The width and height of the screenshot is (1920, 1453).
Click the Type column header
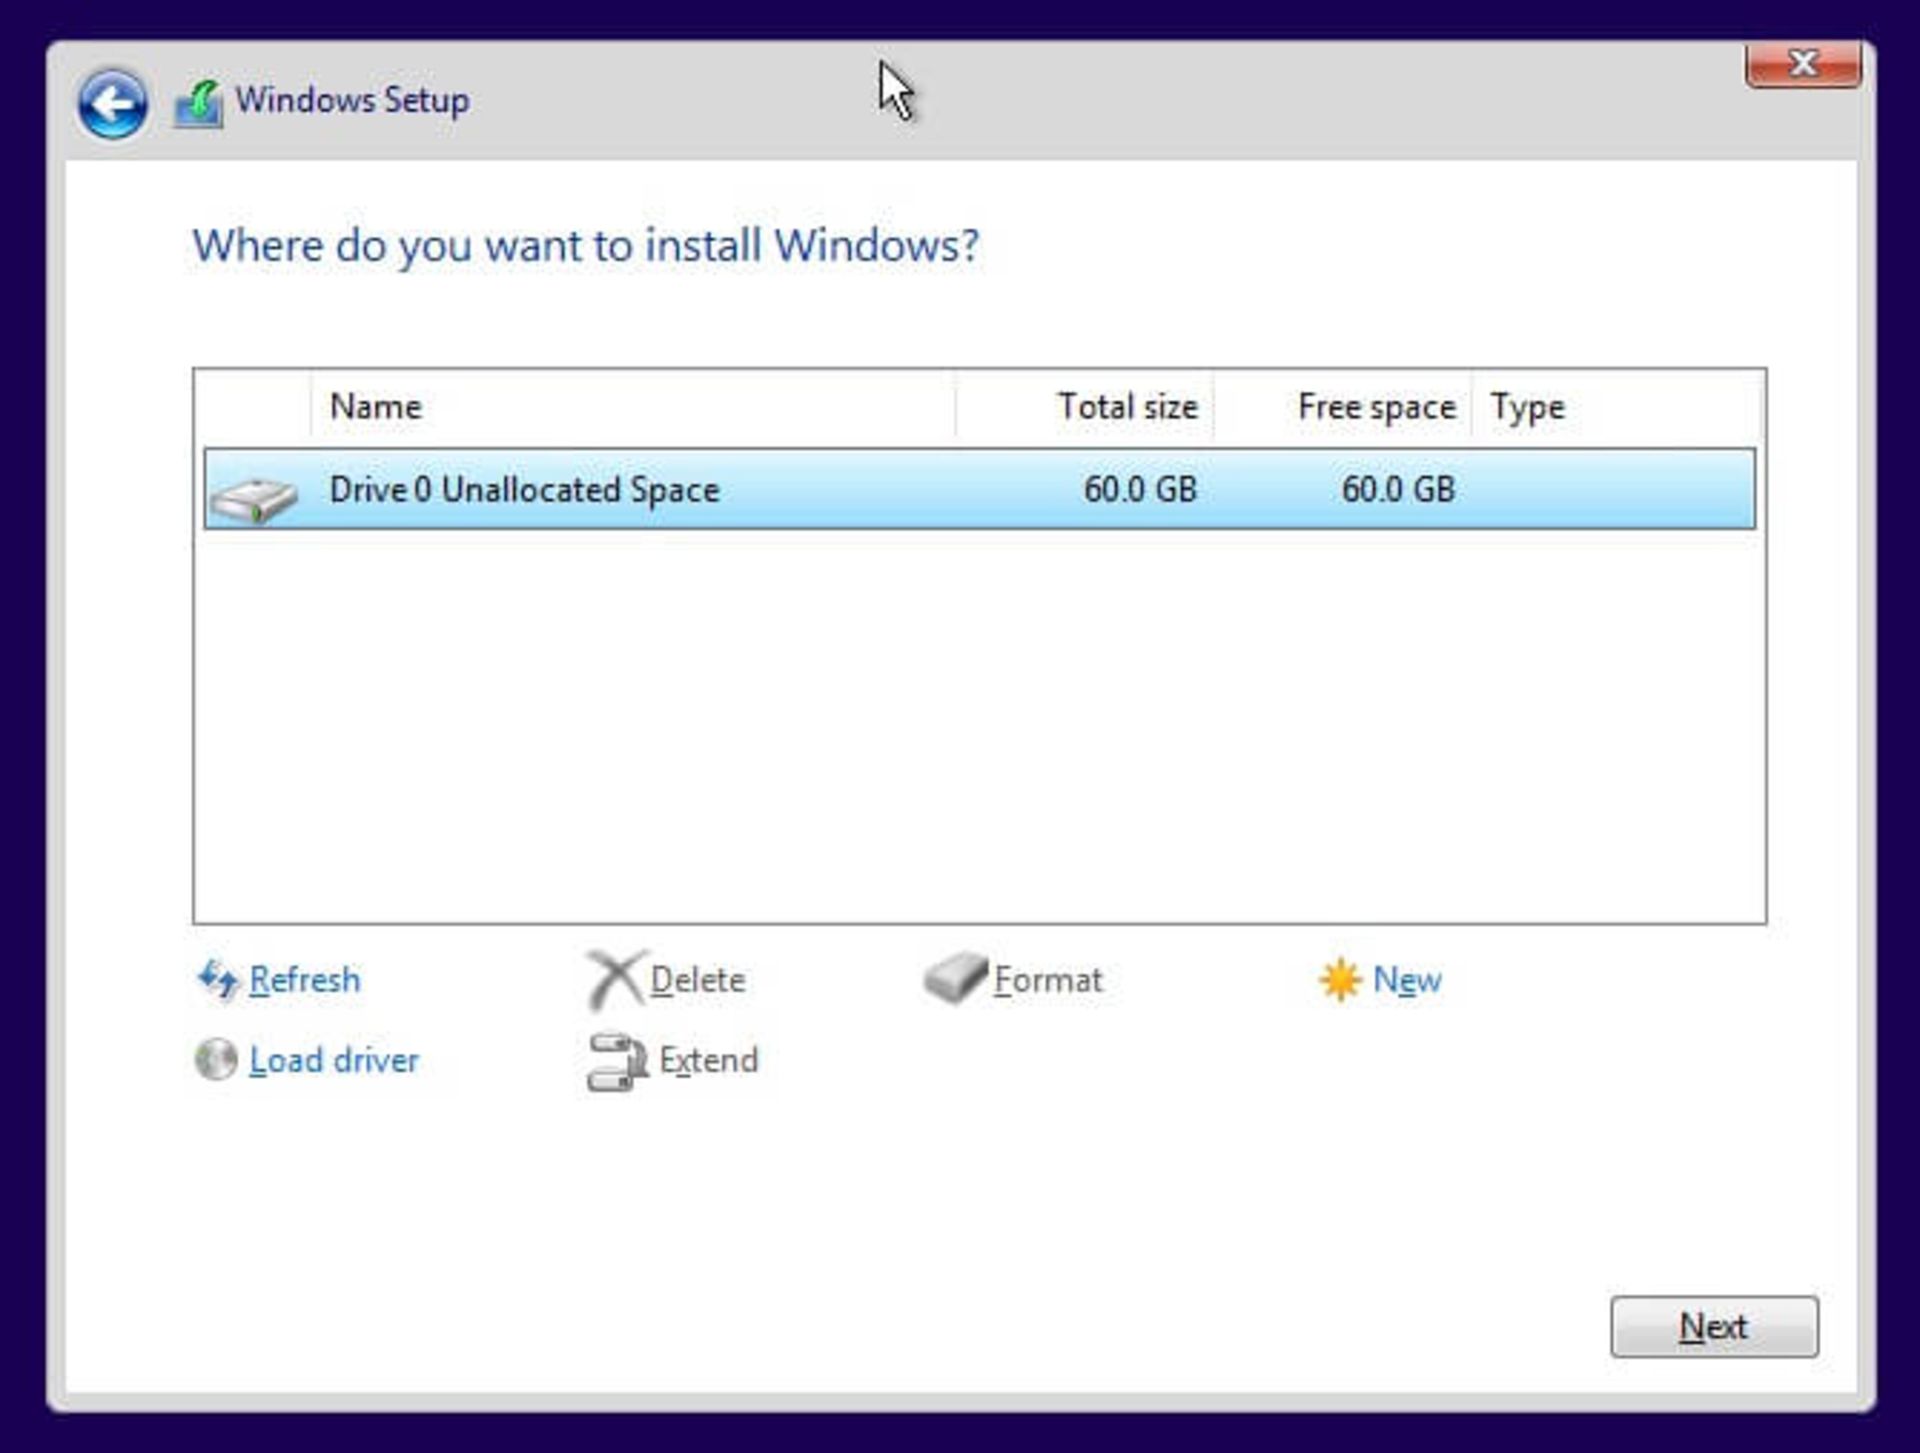(x=1616, y=407)
